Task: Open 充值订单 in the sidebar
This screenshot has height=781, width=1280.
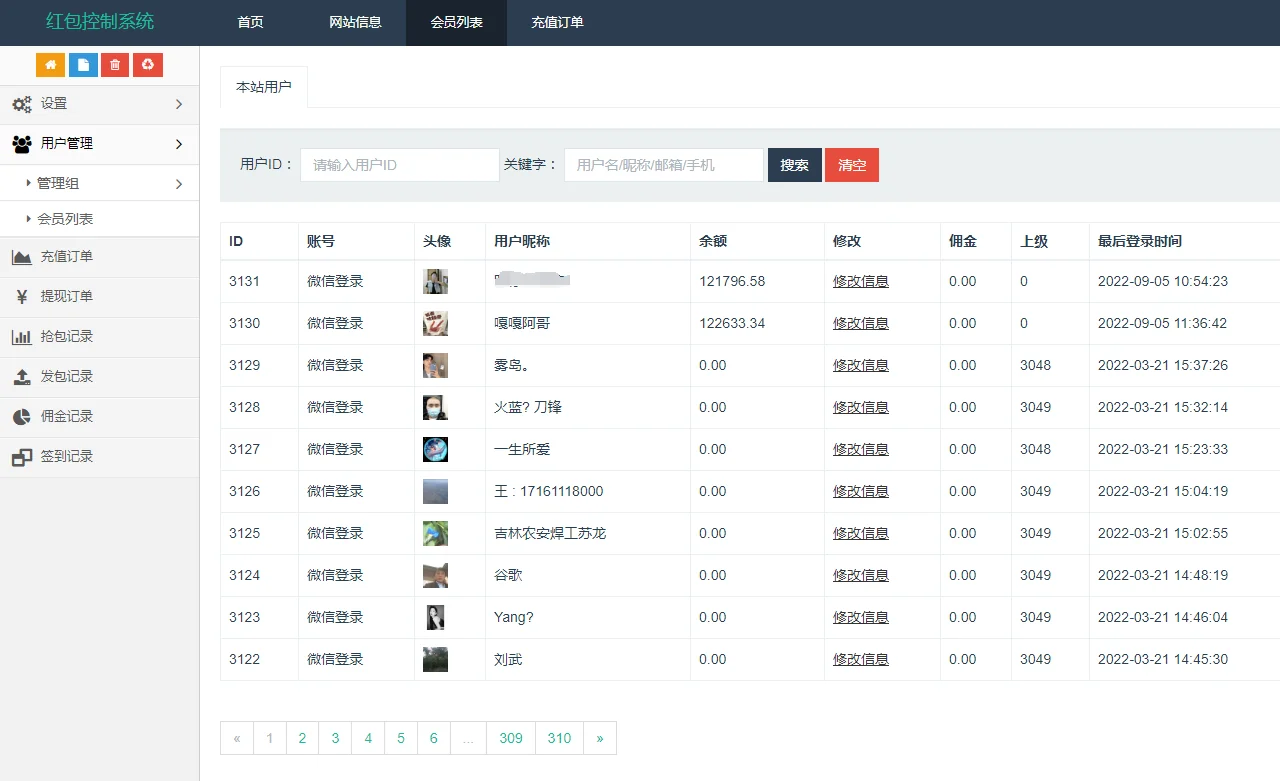Action: click(66, 257)
